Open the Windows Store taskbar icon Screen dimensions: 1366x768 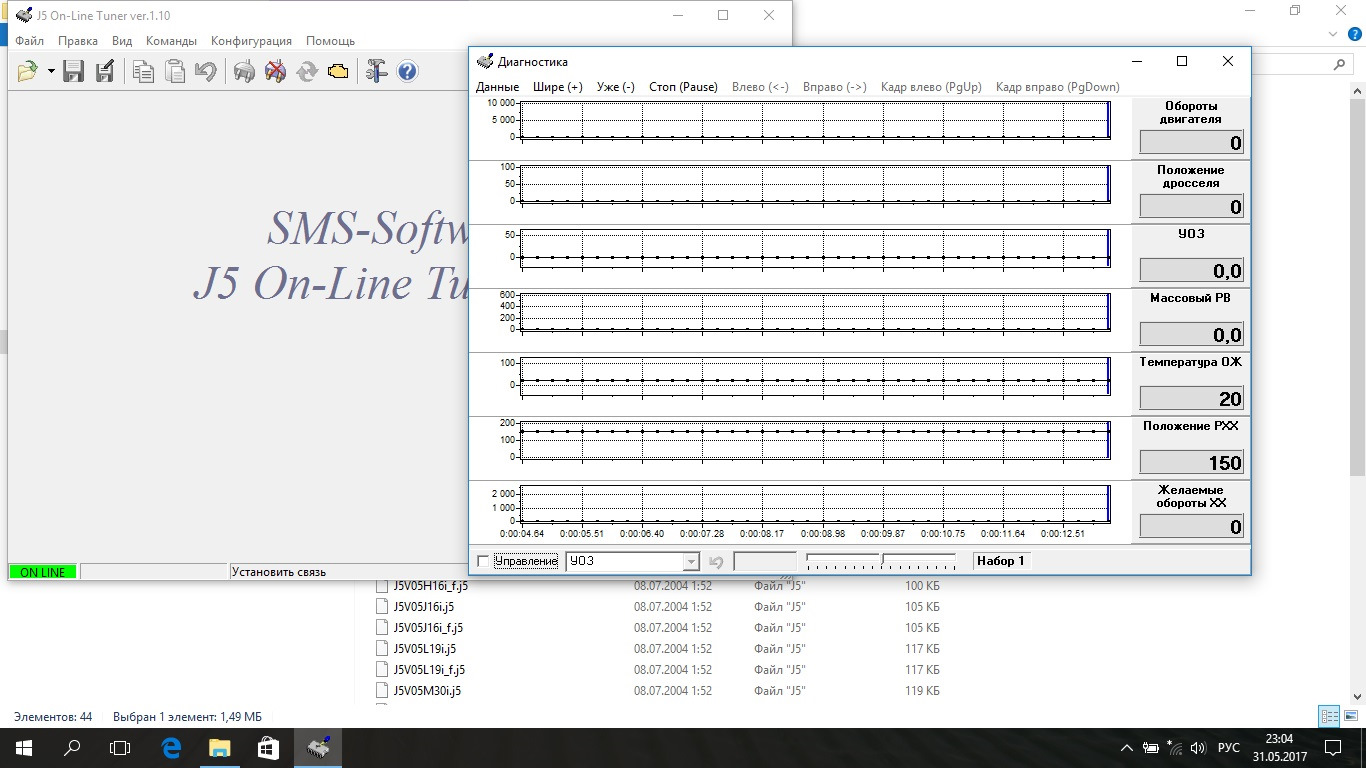point(267,747)
